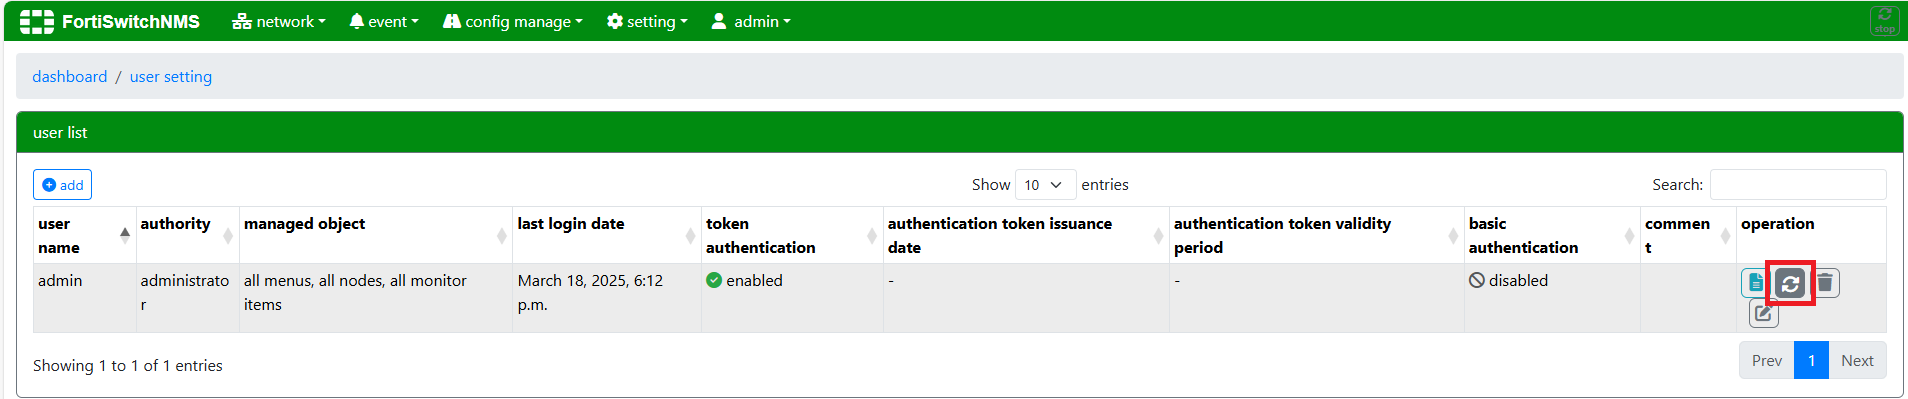Image resolution: width=1908 pixels, height=399 pixels.
Task: Sort table by last login date
Action: pyautogui.click(x=607, y=235)
